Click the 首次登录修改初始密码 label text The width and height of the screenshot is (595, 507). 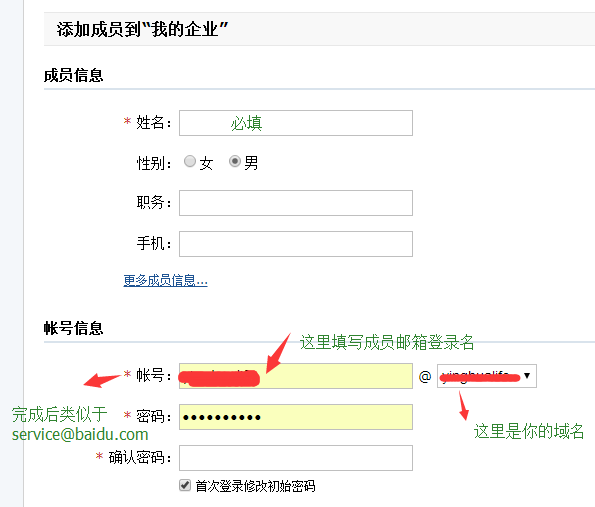click(255, 486)
